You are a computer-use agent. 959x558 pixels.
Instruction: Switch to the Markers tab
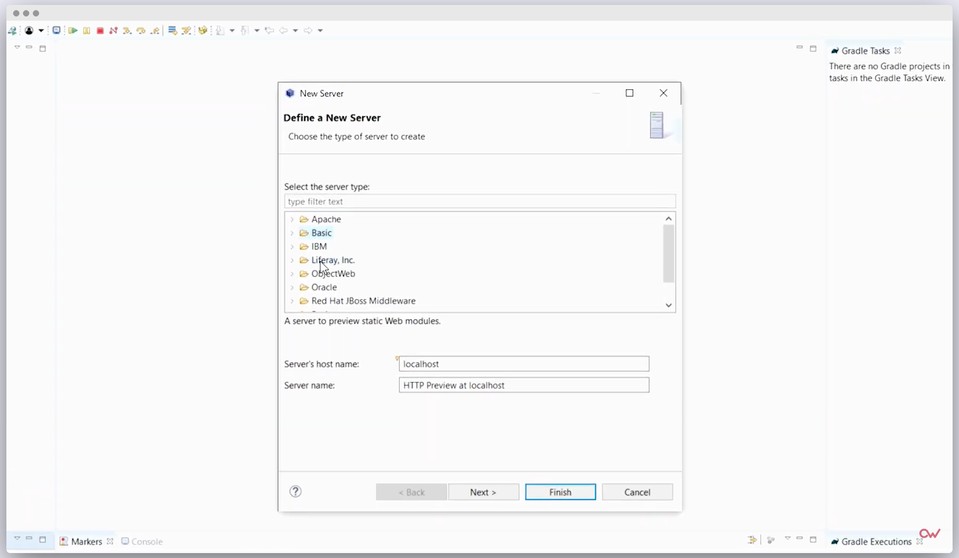pos(86,541)
